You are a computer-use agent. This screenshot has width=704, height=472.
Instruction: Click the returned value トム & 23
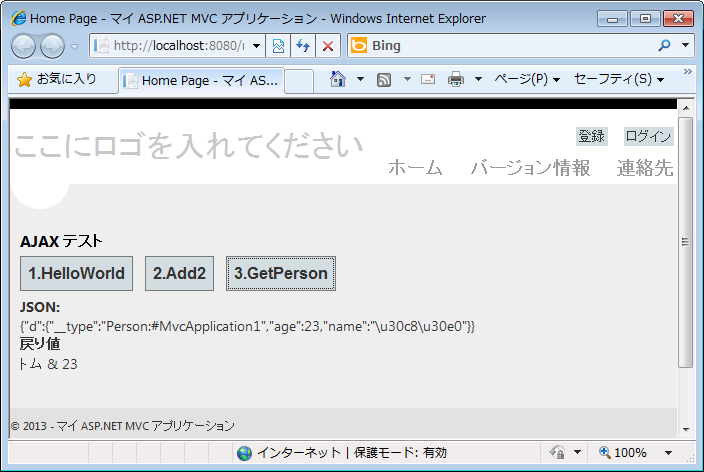pos(48,364)
